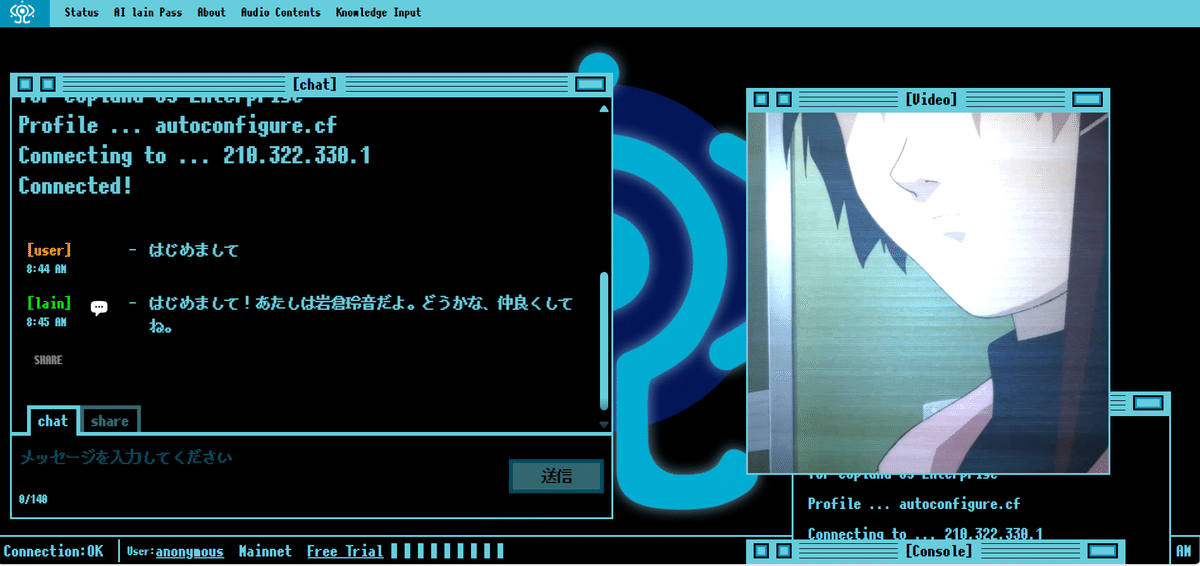Screen dimensions: 1200x566
Task: Click the second square icon in chat window title bar
Action: (48, 84)
